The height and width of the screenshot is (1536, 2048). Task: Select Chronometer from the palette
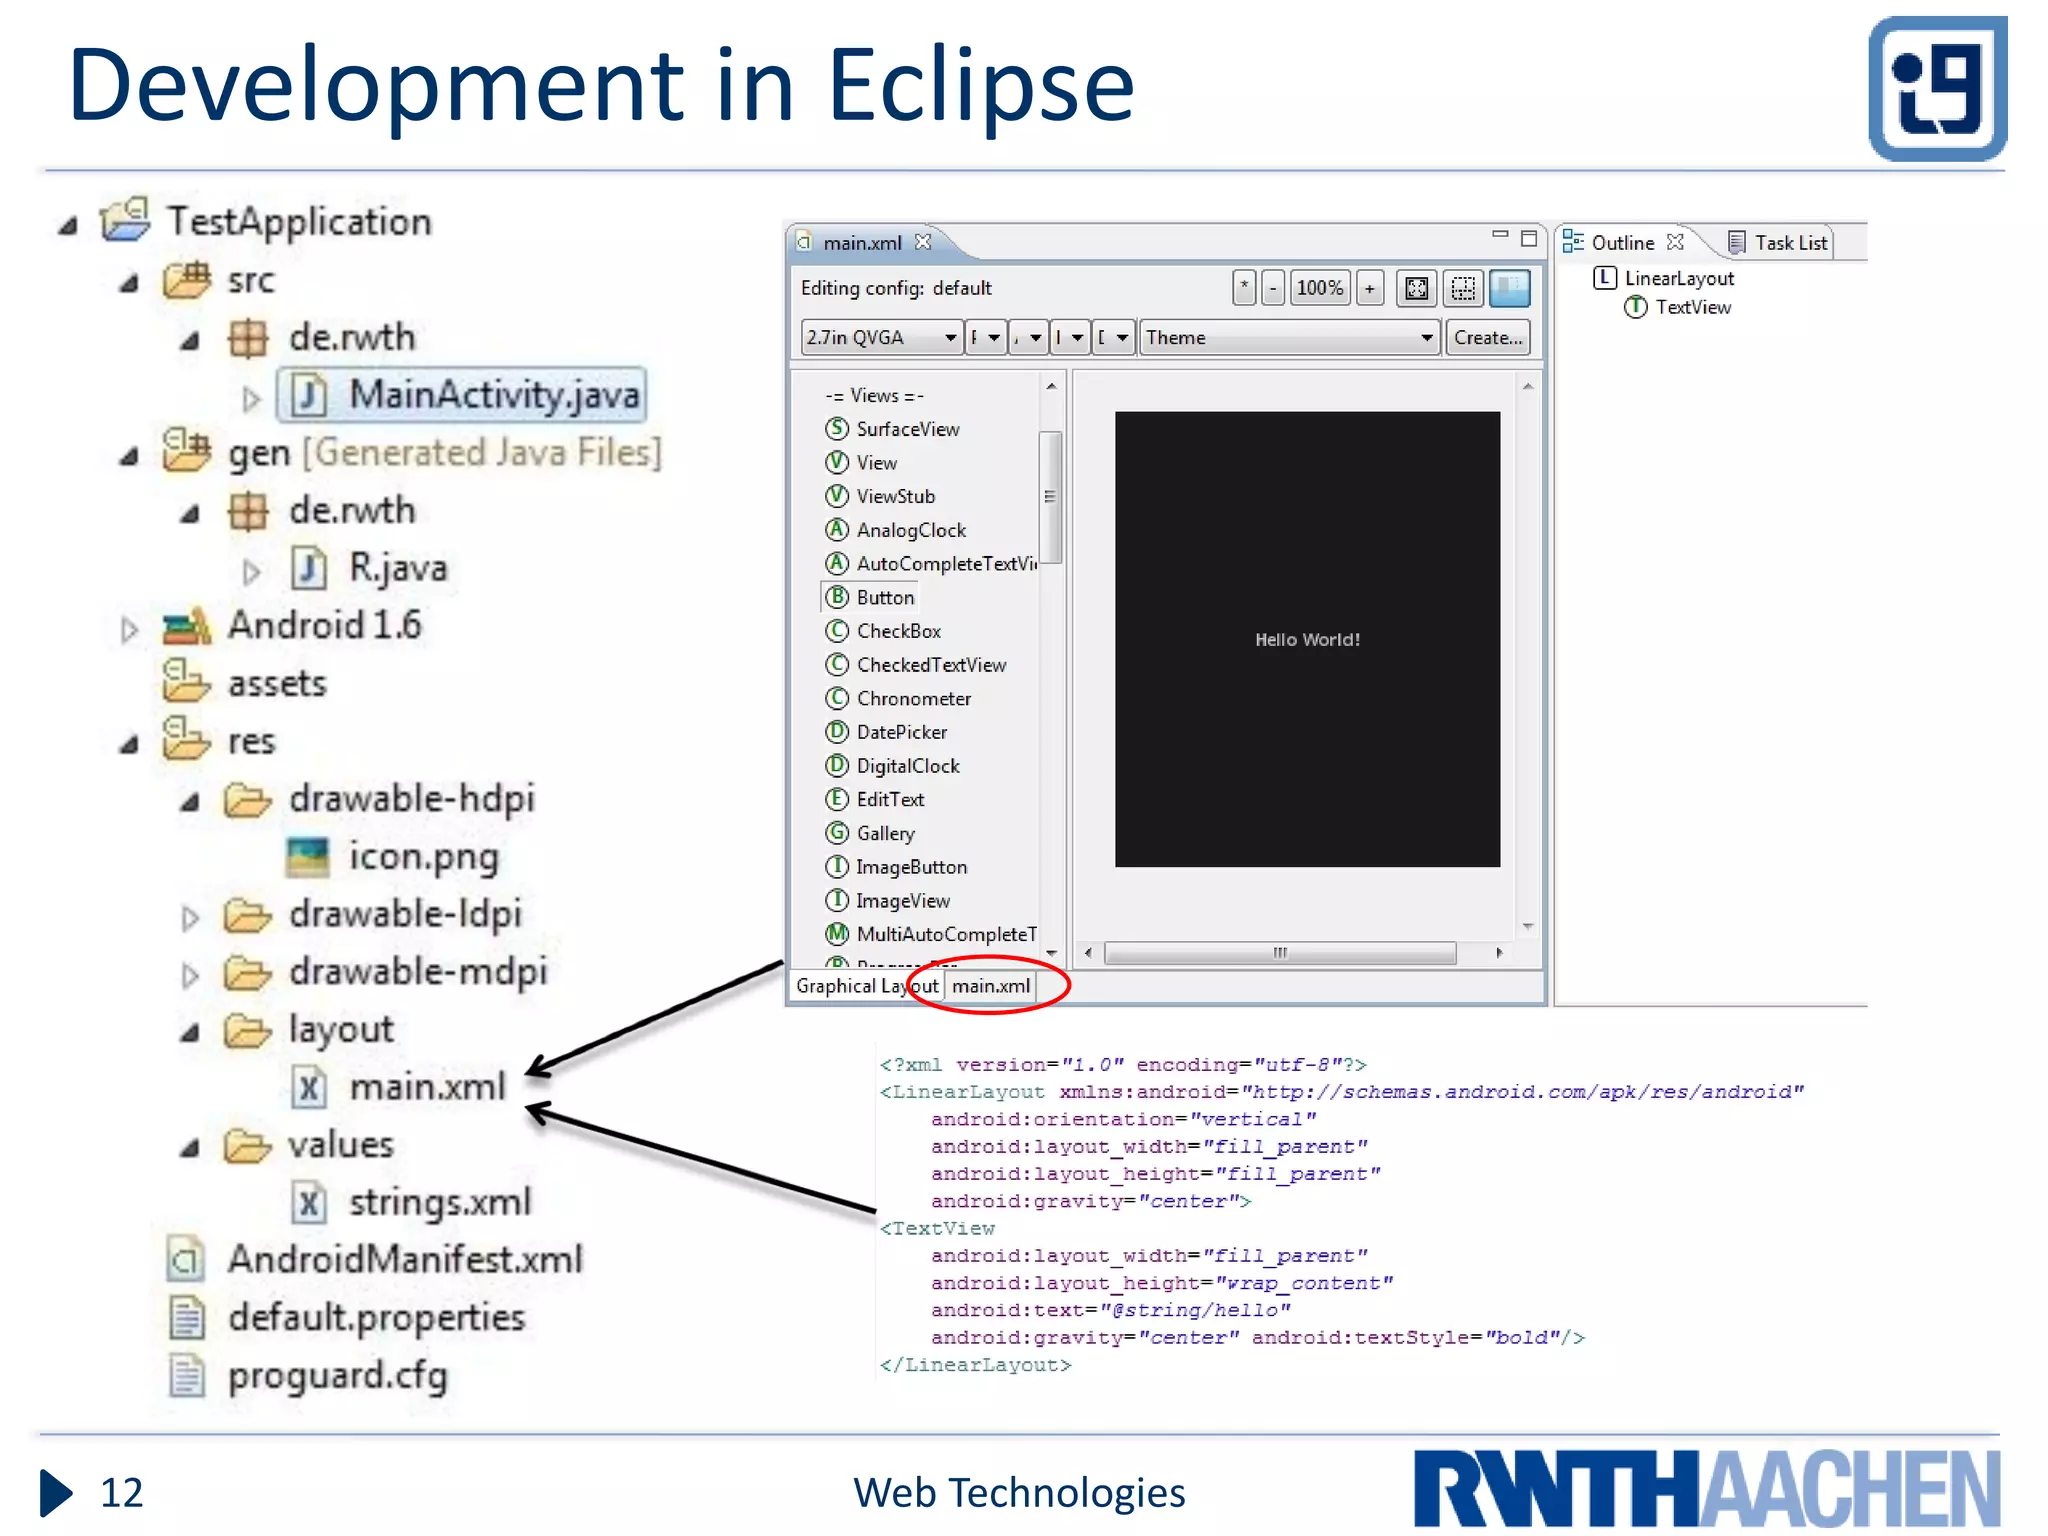coord(898,699)
